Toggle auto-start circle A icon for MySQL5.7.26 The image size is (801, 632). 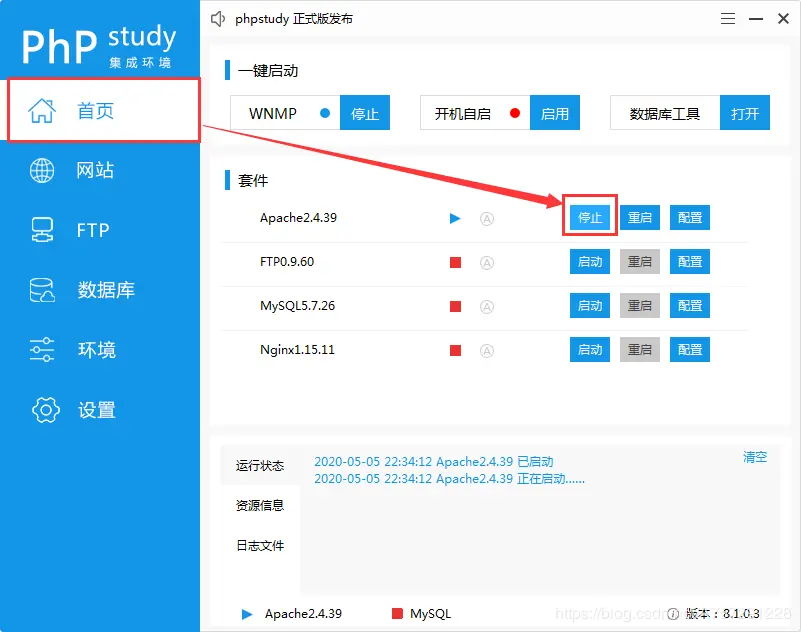[487, 307]
